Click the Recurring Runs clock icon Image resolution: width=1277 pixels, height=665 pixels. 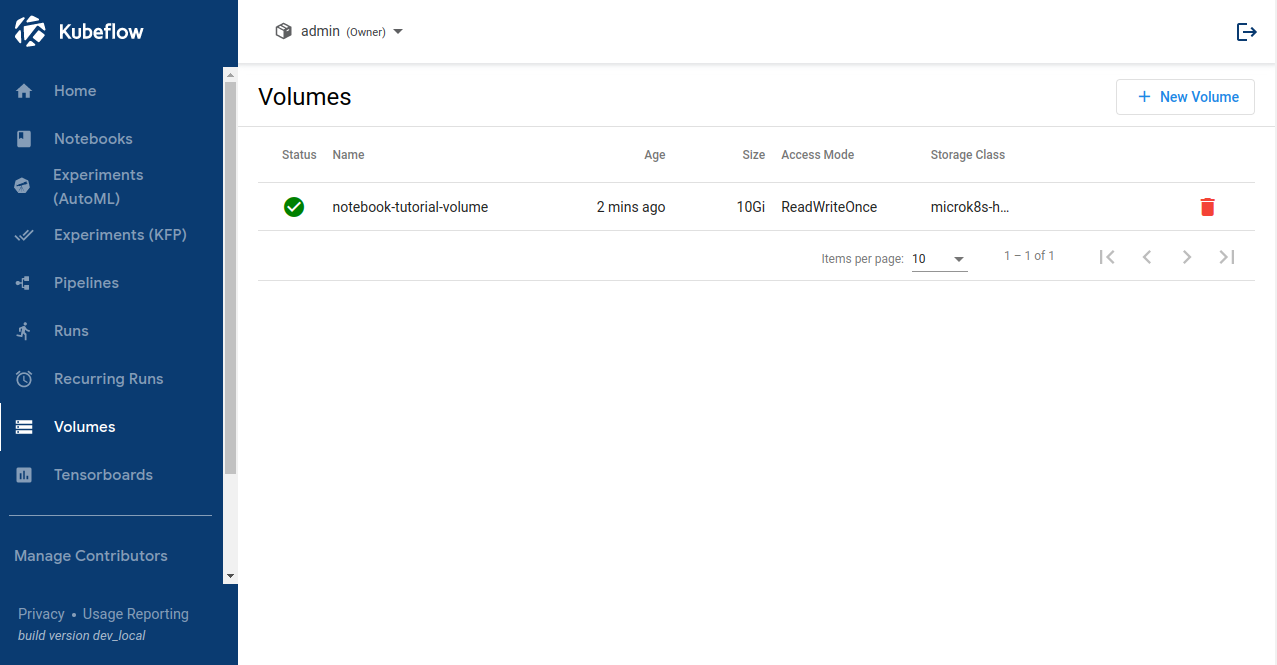point(25,379)
